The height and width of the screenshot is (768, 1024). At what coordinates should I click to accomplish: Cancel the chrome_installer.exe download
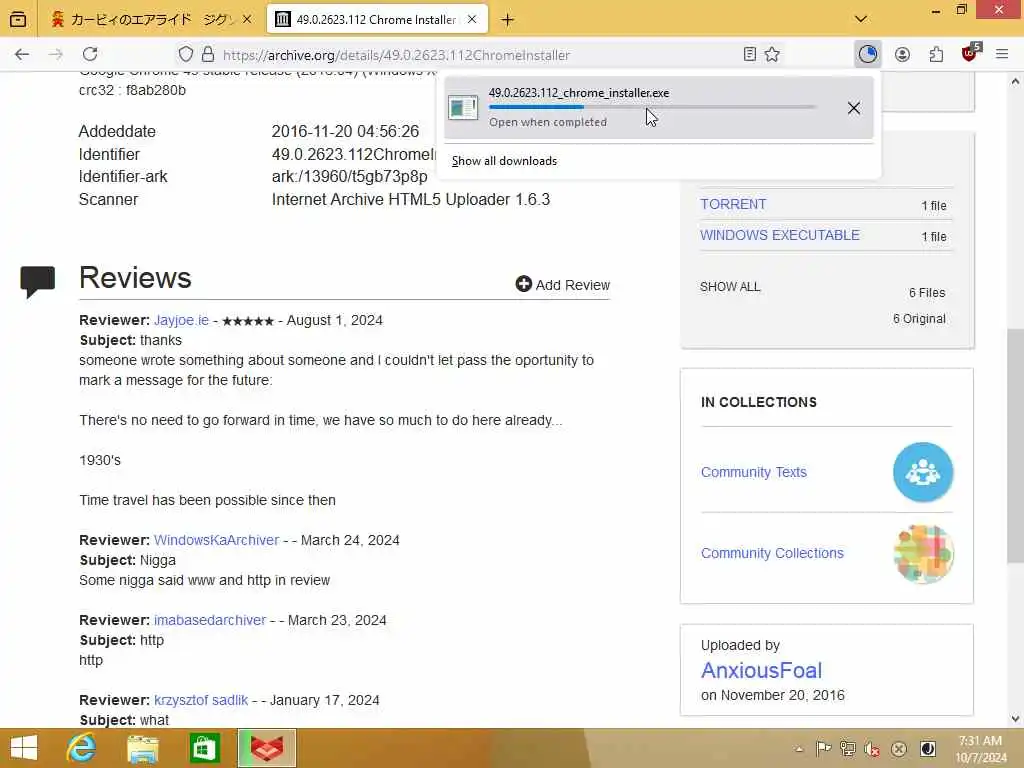point(854,108)
